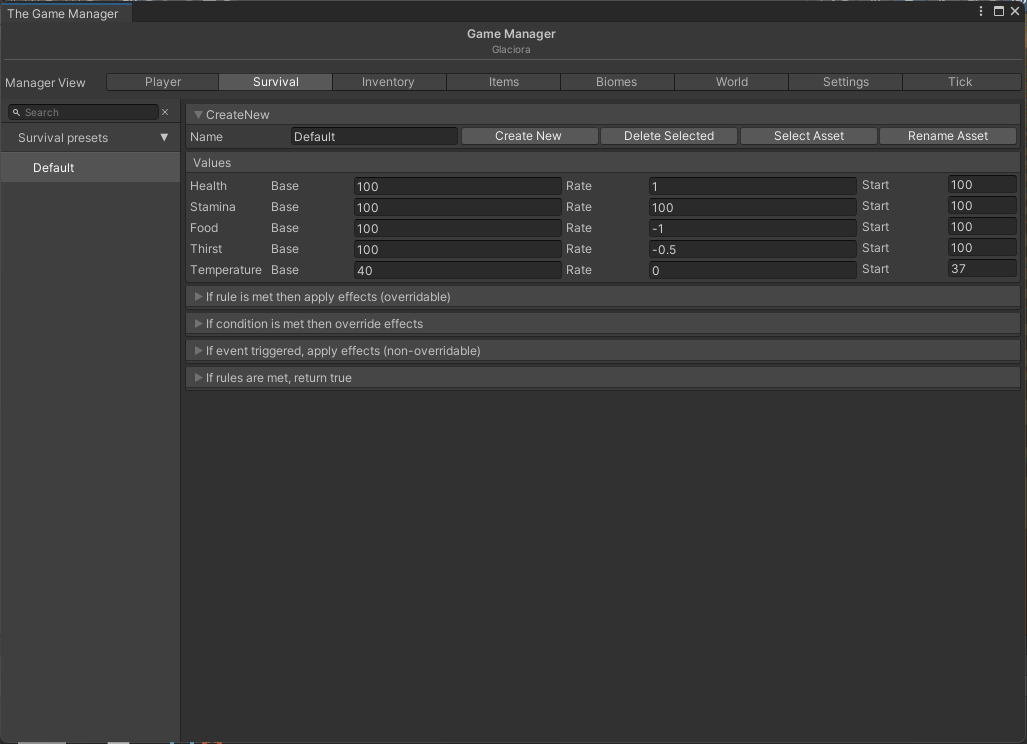Expand 'If condition is met then override effects'
The width and height of the screenshot is (1027, 744).
click(x=199, y=324)
